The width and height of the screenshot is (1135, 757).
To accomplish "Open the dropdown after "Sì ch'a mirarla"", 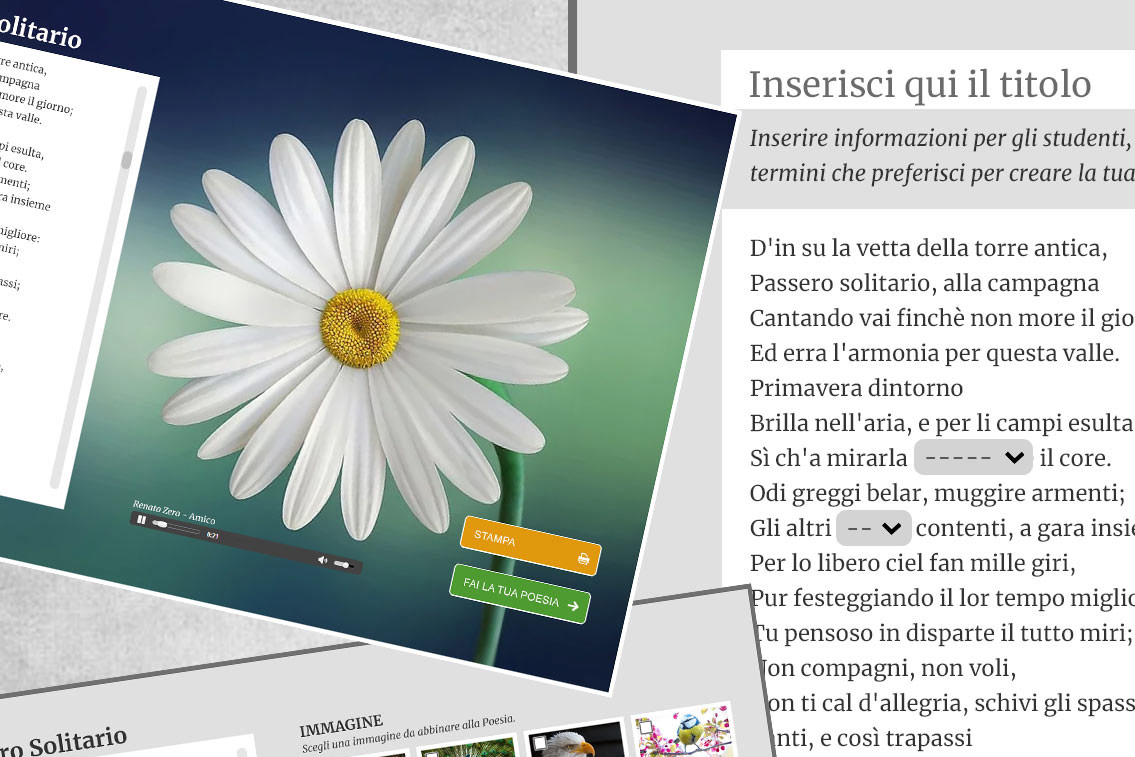I will coord(974,457).
